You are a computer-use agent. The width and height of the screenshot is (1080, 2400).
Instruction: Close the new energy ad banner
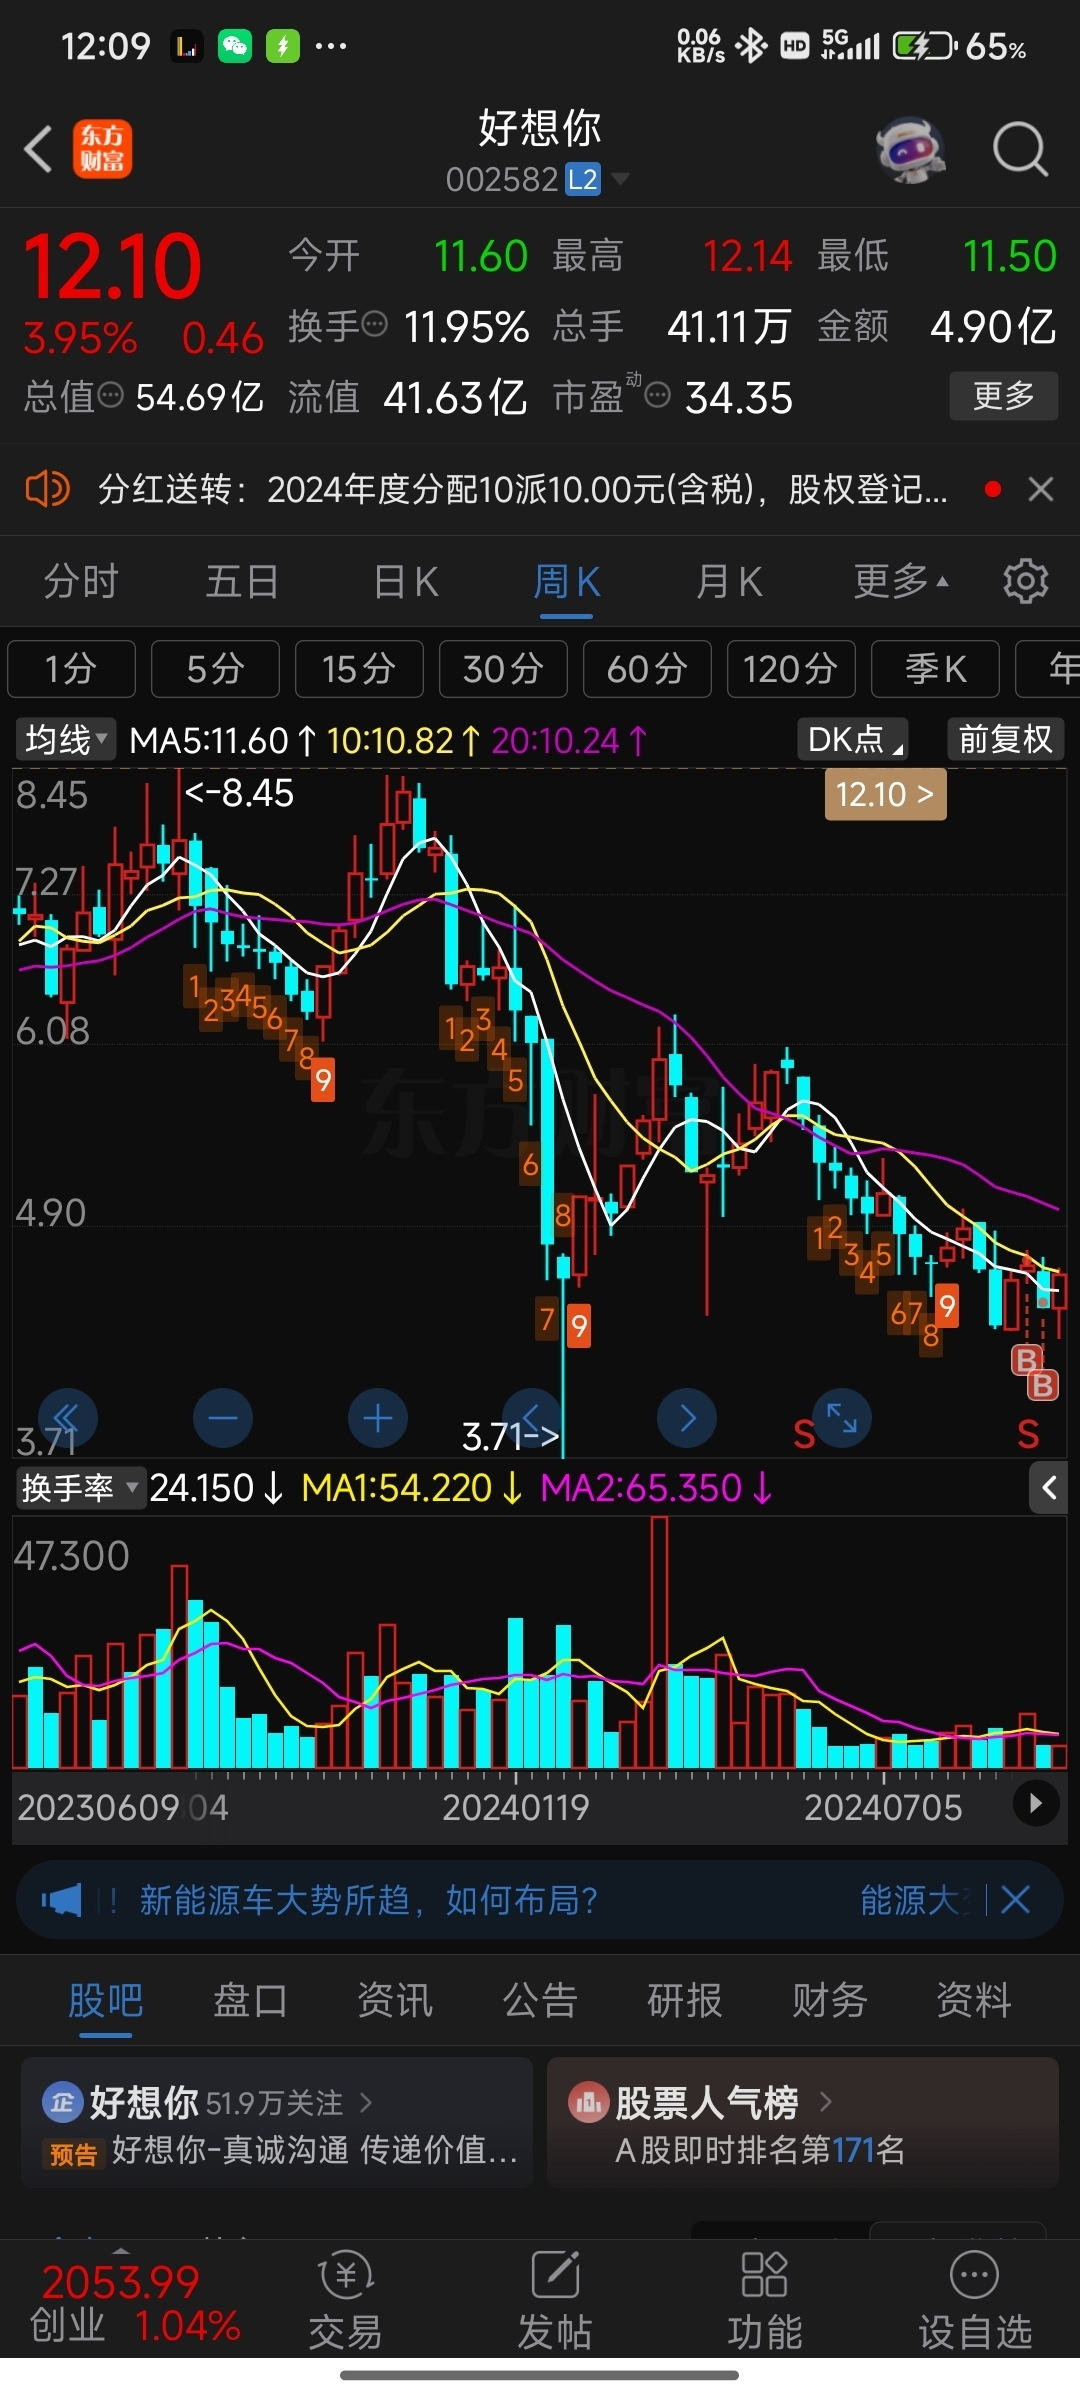pos(1015,1900)
